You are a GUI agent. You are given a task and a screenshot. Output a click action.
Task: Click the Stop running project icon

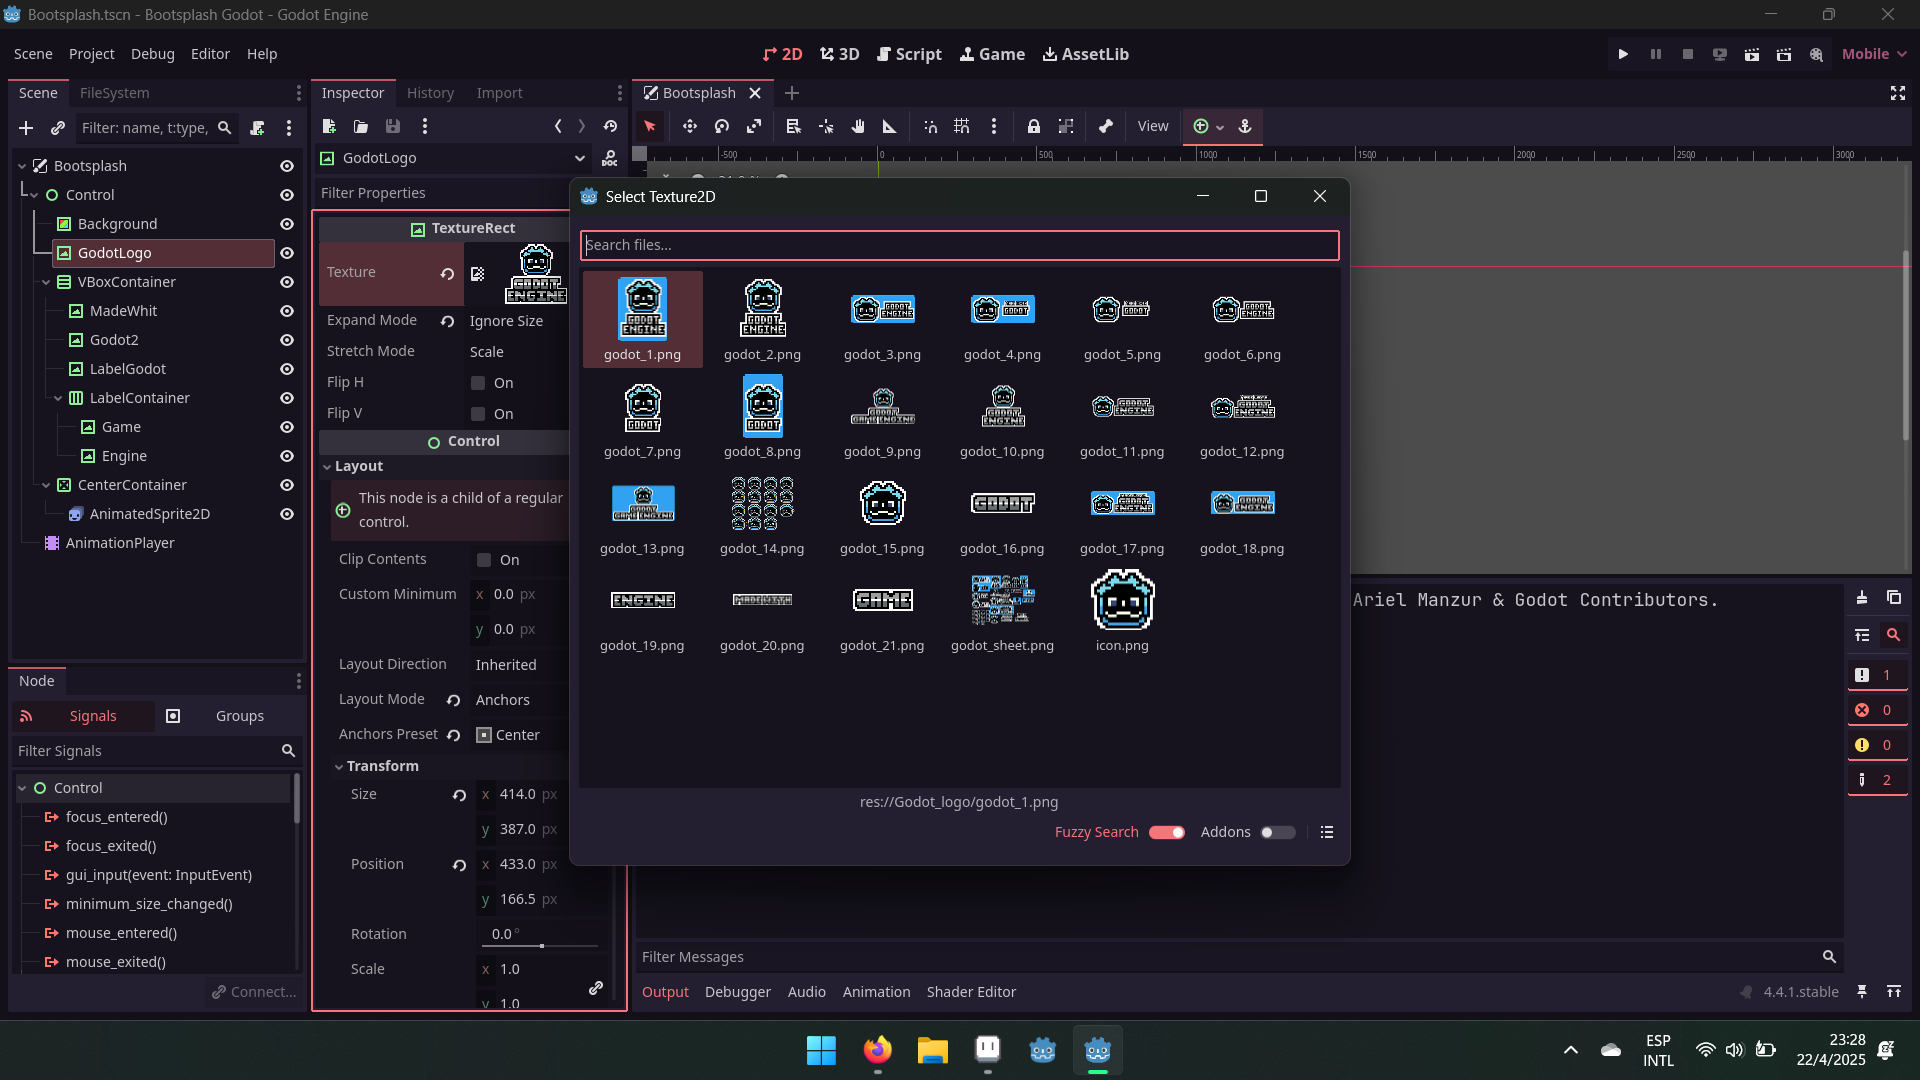(x=1688, y=54)
